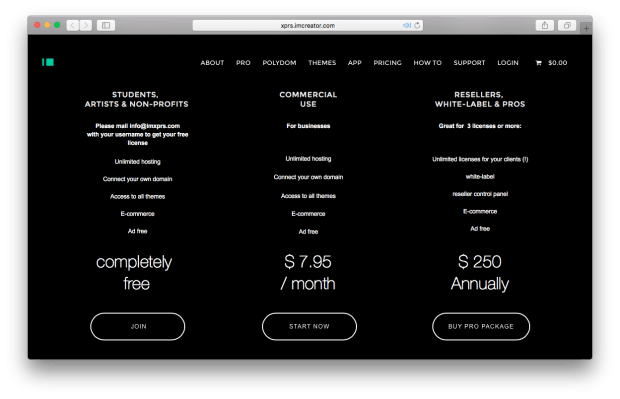Click the BUY PRO PACKAGE button

[x=481, y=326]
